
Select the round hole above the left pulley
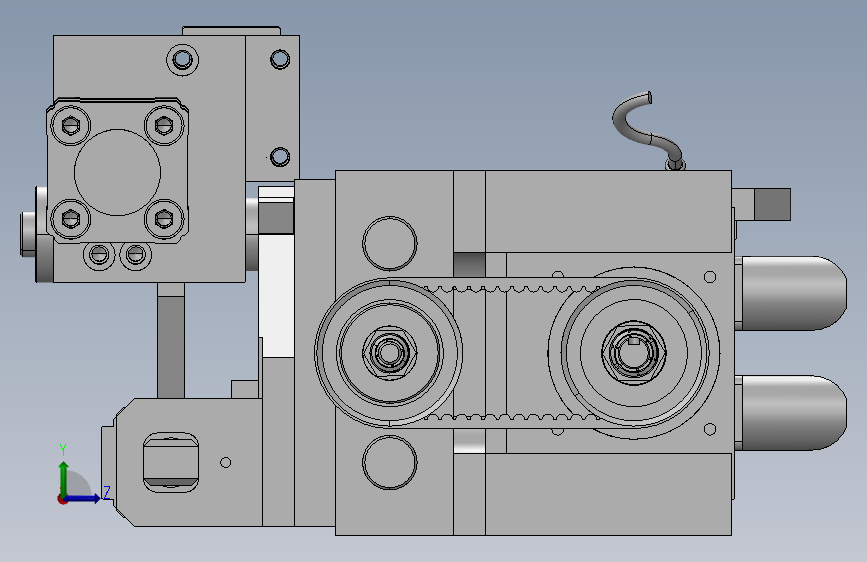[x=390, y=243]
